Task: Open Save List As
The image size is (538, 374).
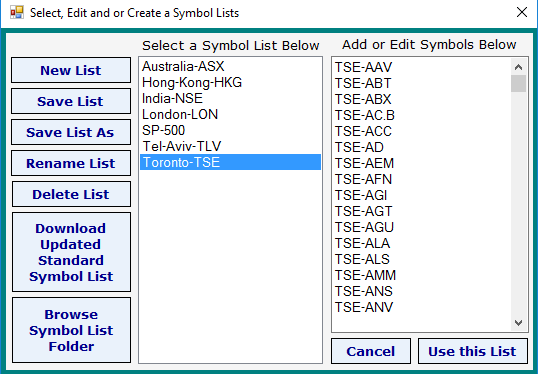Action: (x=71, y=132)
